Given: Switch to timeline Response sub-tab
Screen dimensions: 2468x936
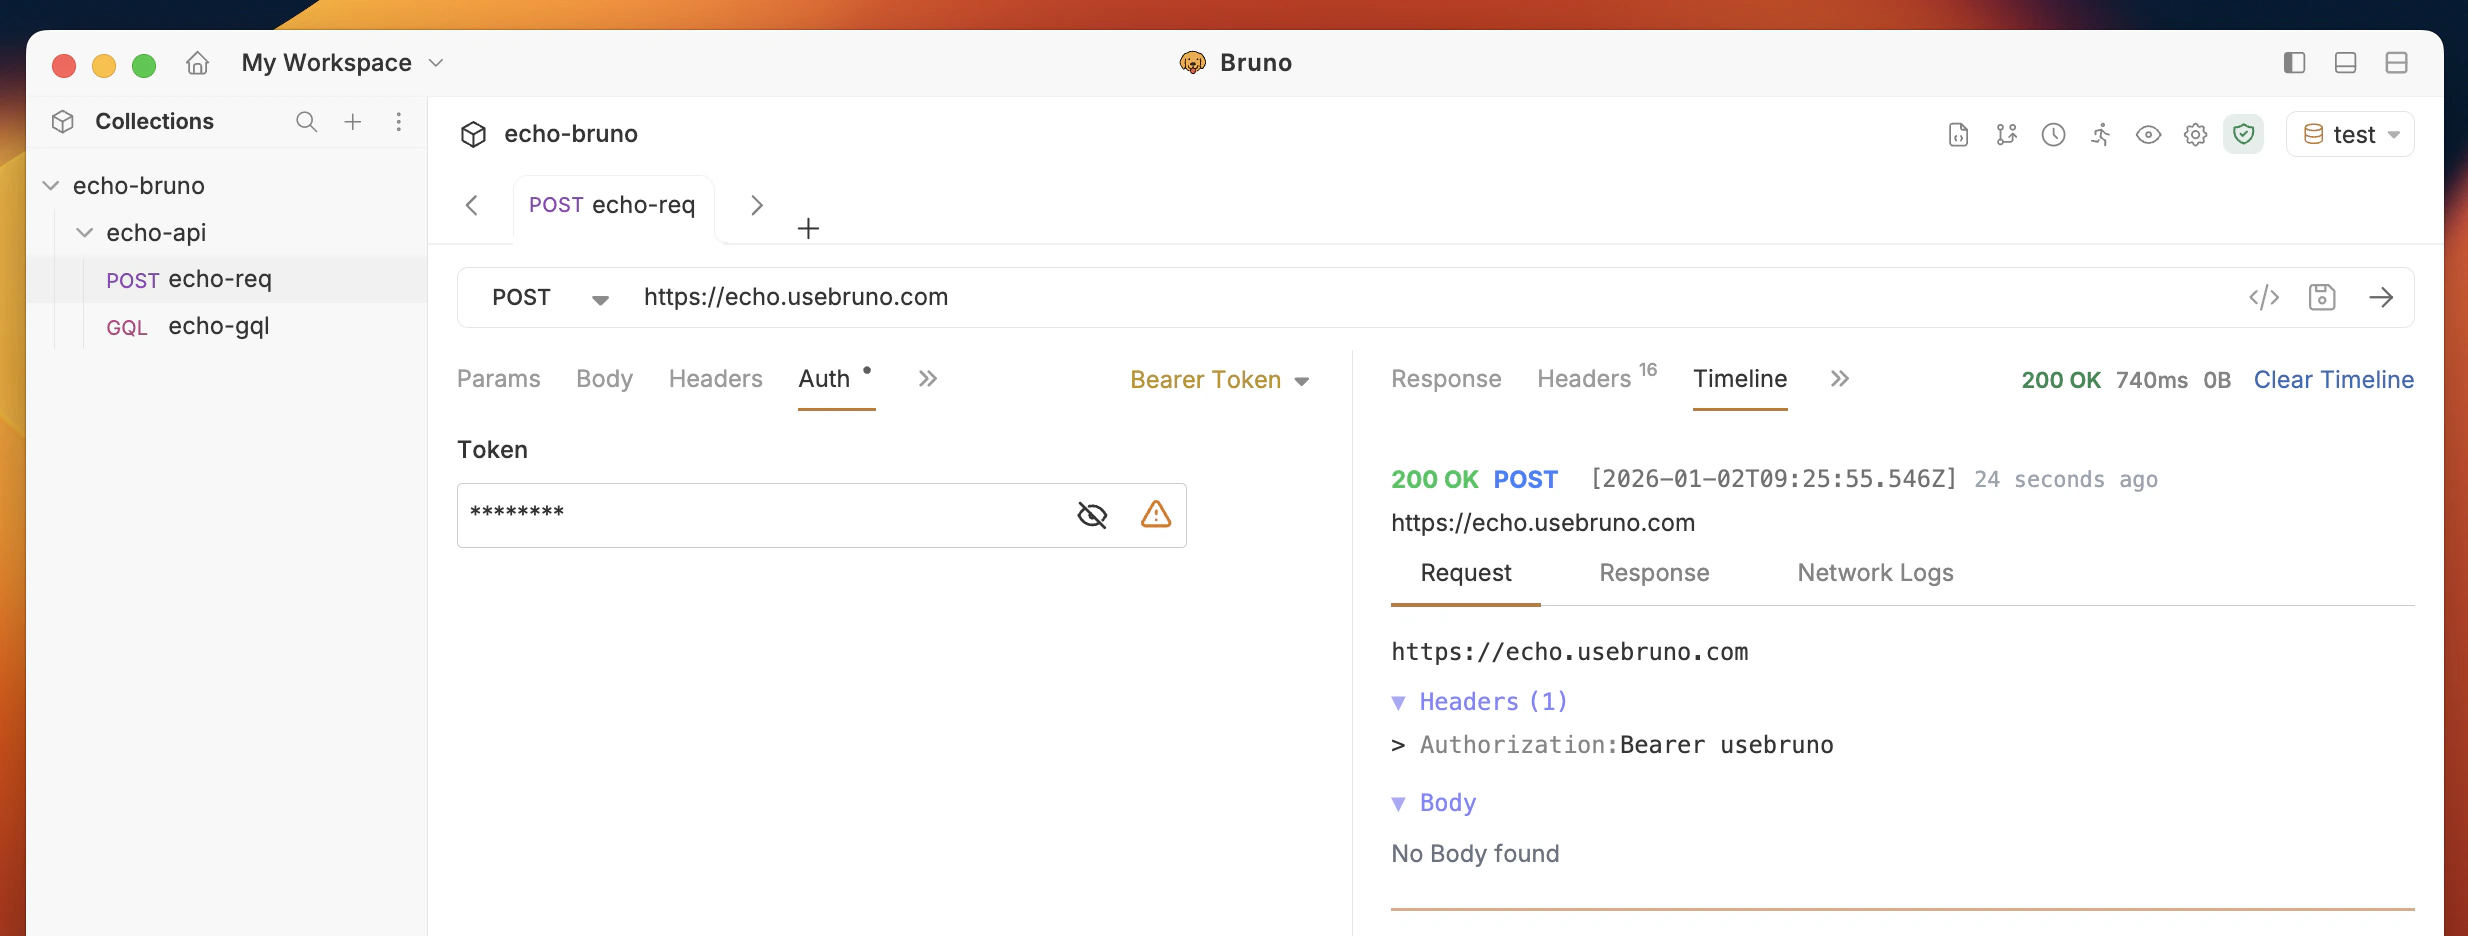Looking at the screenshot, I should click(1654, 573).
